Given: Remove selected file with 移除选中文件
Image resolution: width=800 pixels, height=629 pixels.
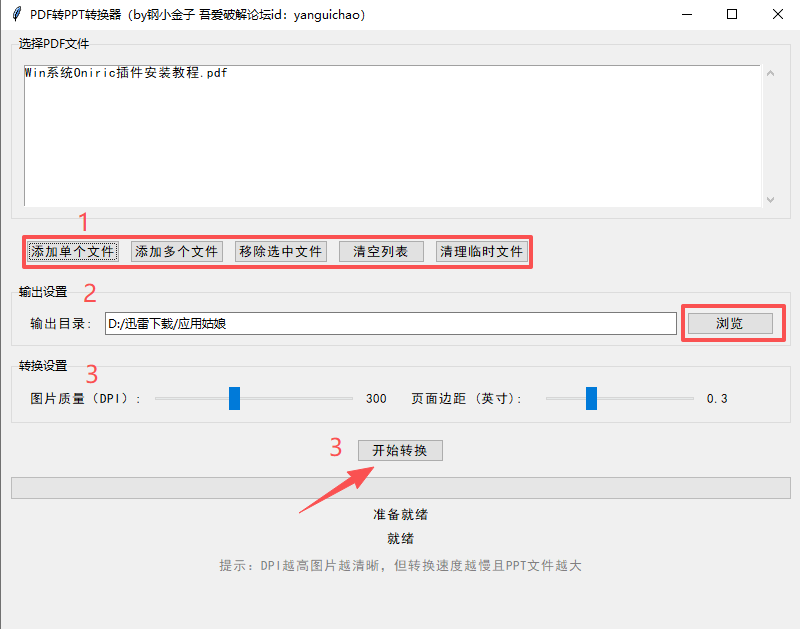Looking at the screenshot, I should coord(280,252).
